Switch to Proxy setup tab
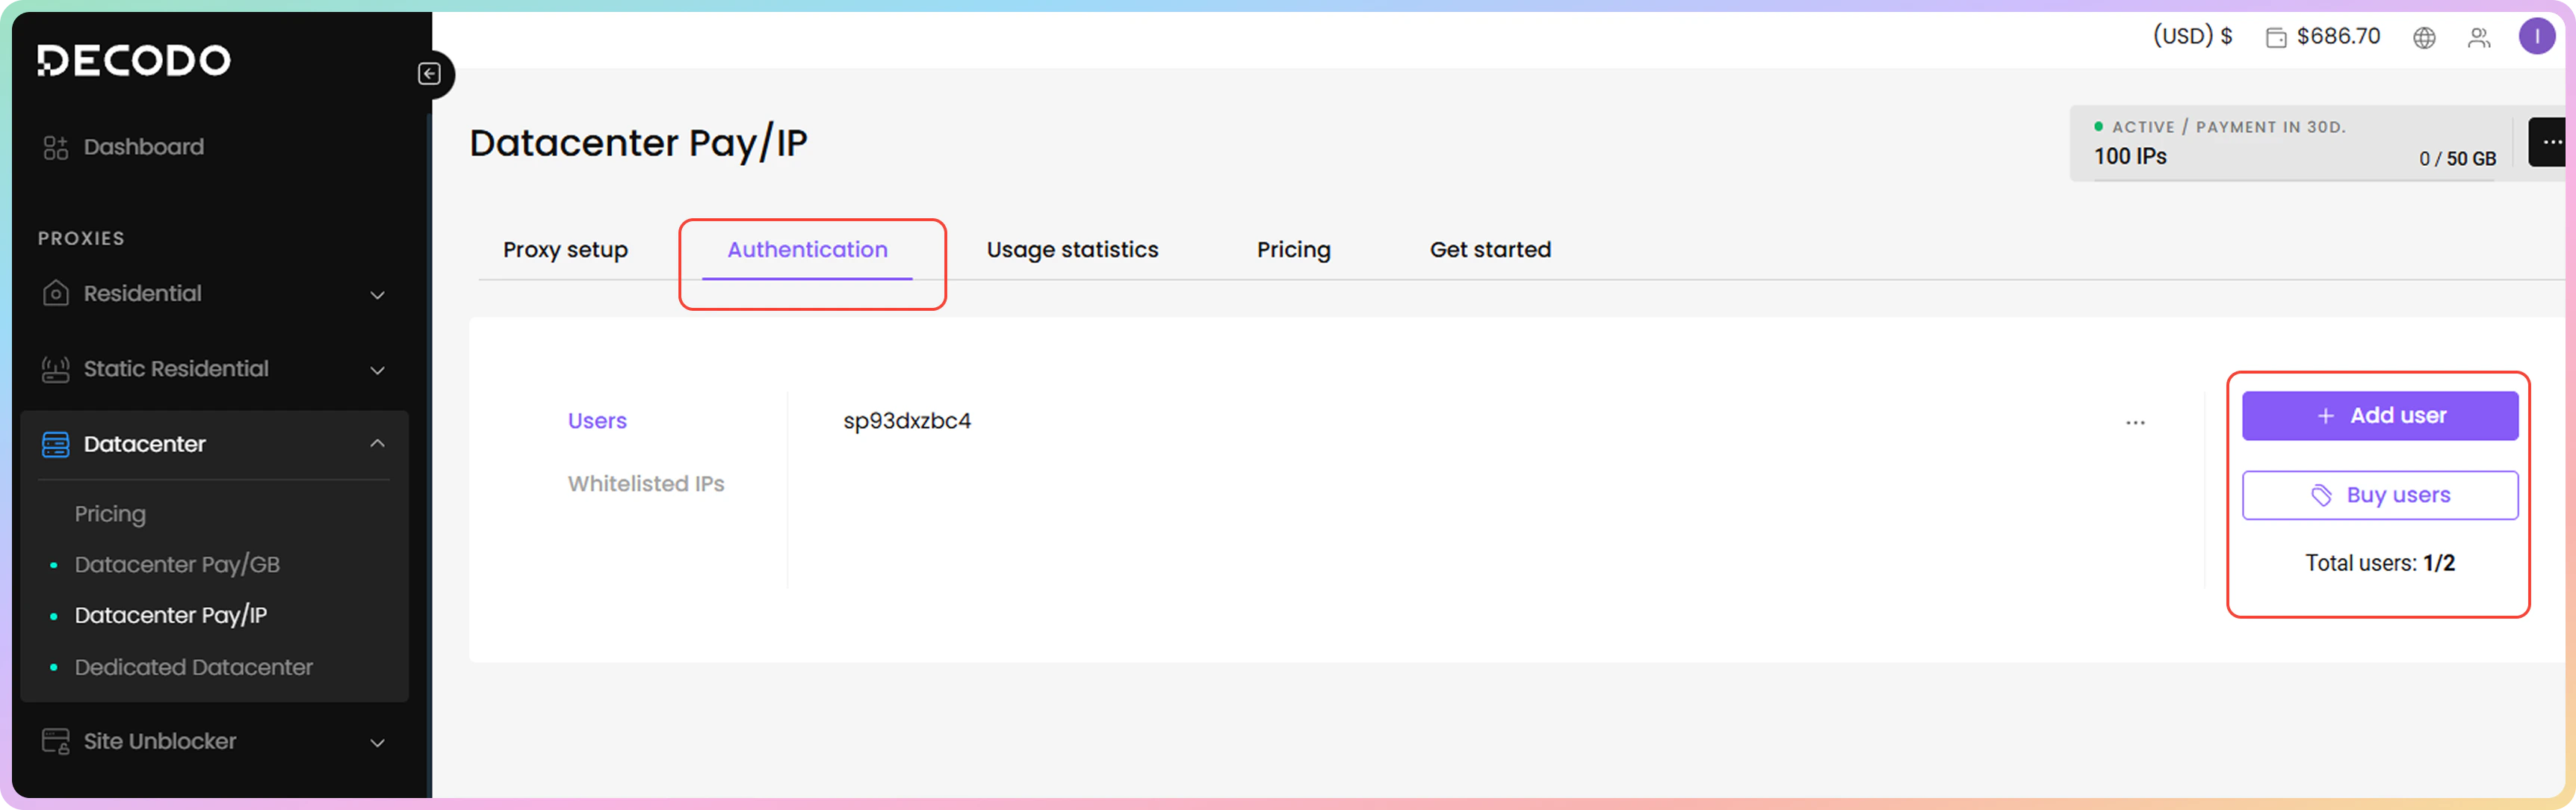Viewport: 2576px width, 810px height. click(x=565, y=250)
